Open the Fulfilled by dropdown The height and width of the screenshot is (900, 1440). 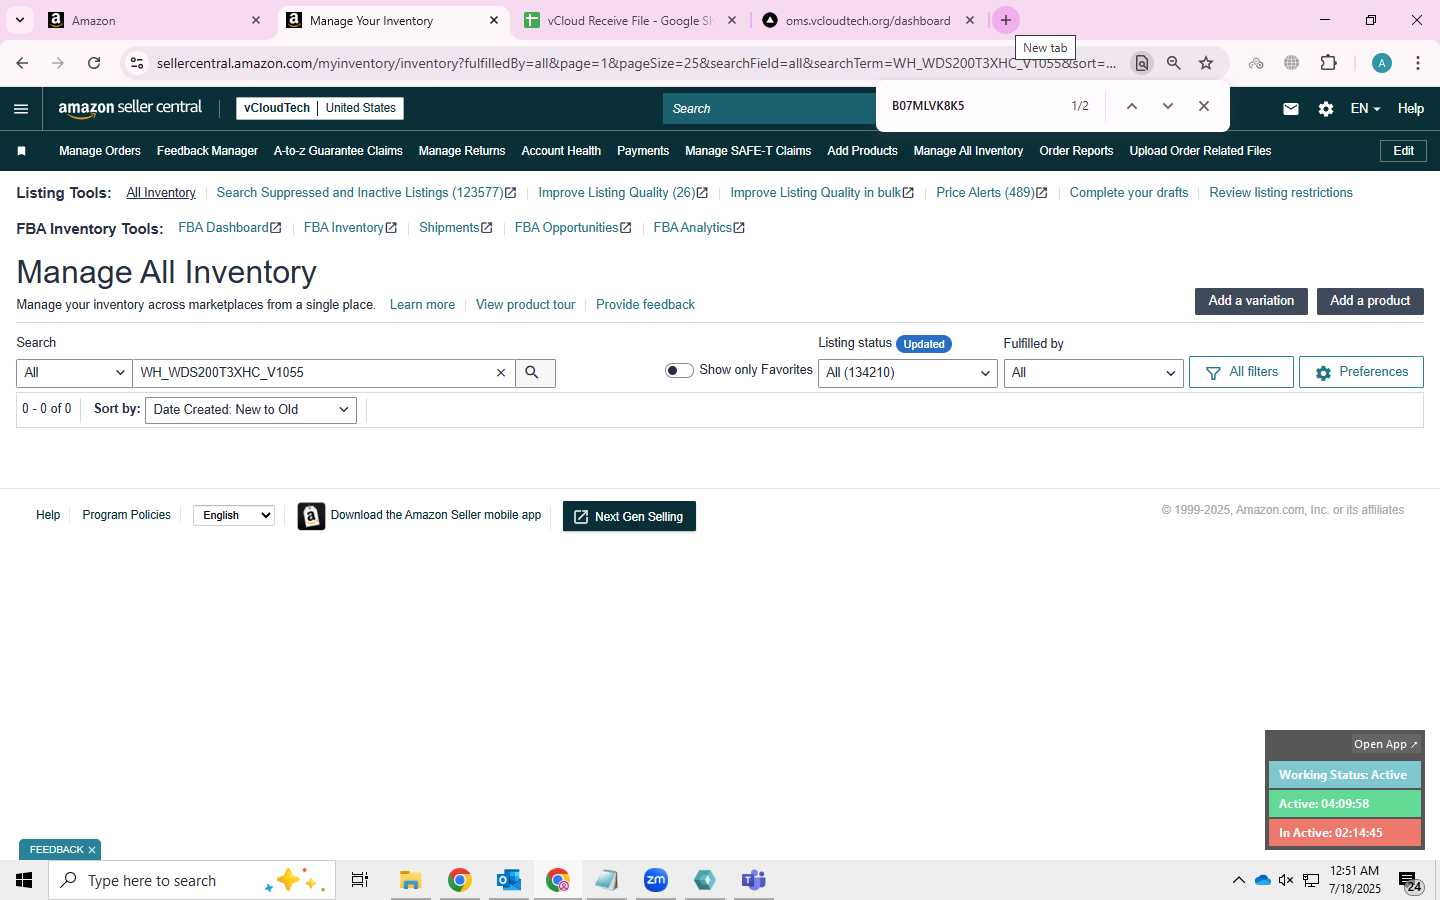1093,373
